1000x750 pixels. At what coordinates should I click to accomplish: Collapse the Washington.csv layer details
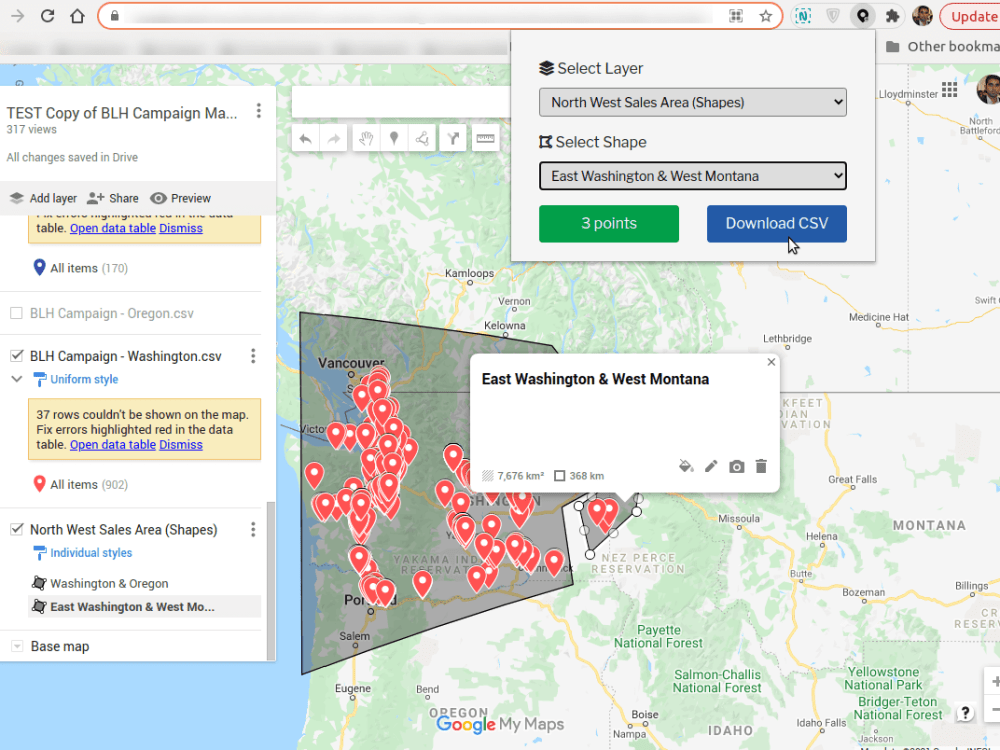click(17, 379)
